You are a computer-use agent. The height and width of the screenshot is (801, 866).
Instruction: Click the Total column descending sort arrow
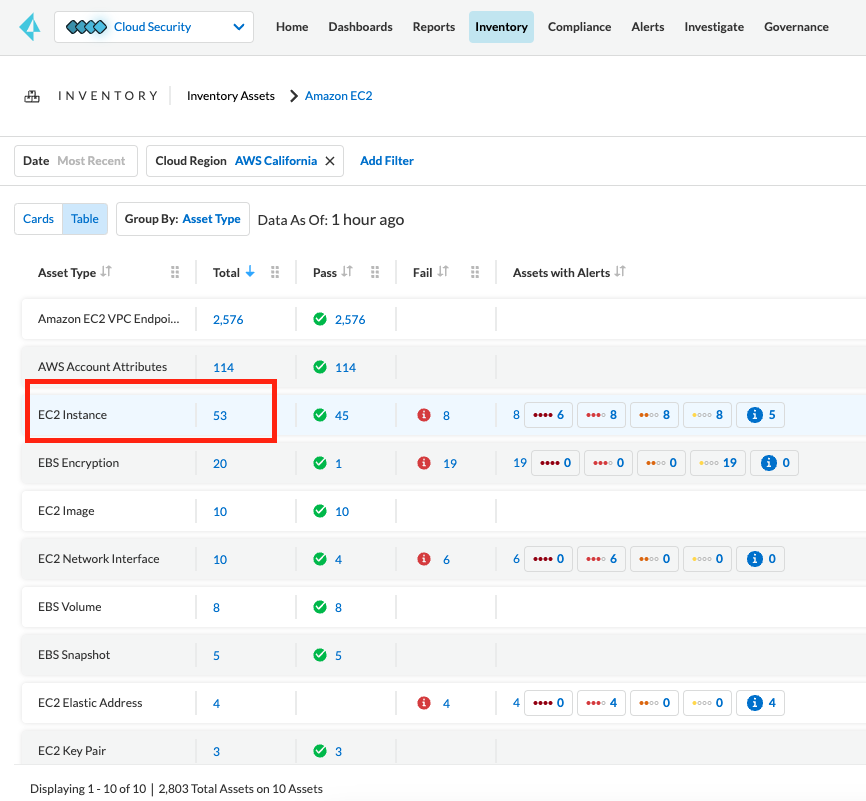pos(250,272)
